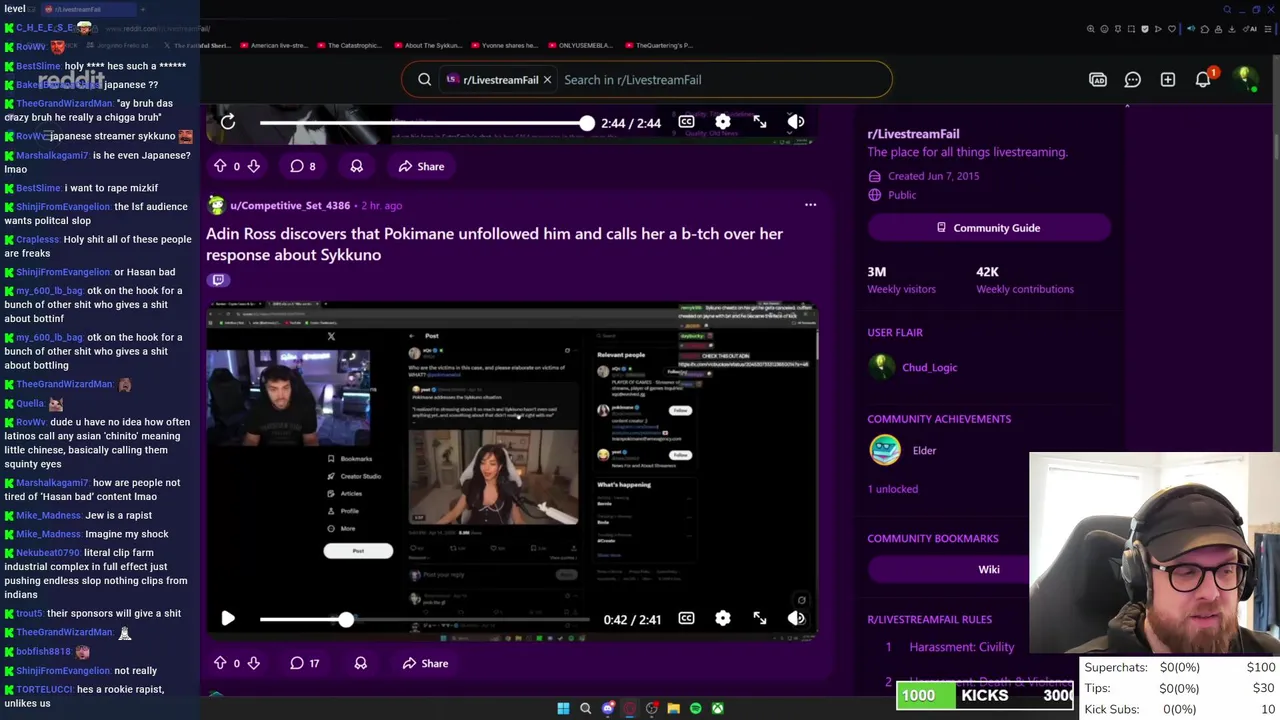Click the reddit logo
This screenshot has width=1280, height=720.
(71, 78)
